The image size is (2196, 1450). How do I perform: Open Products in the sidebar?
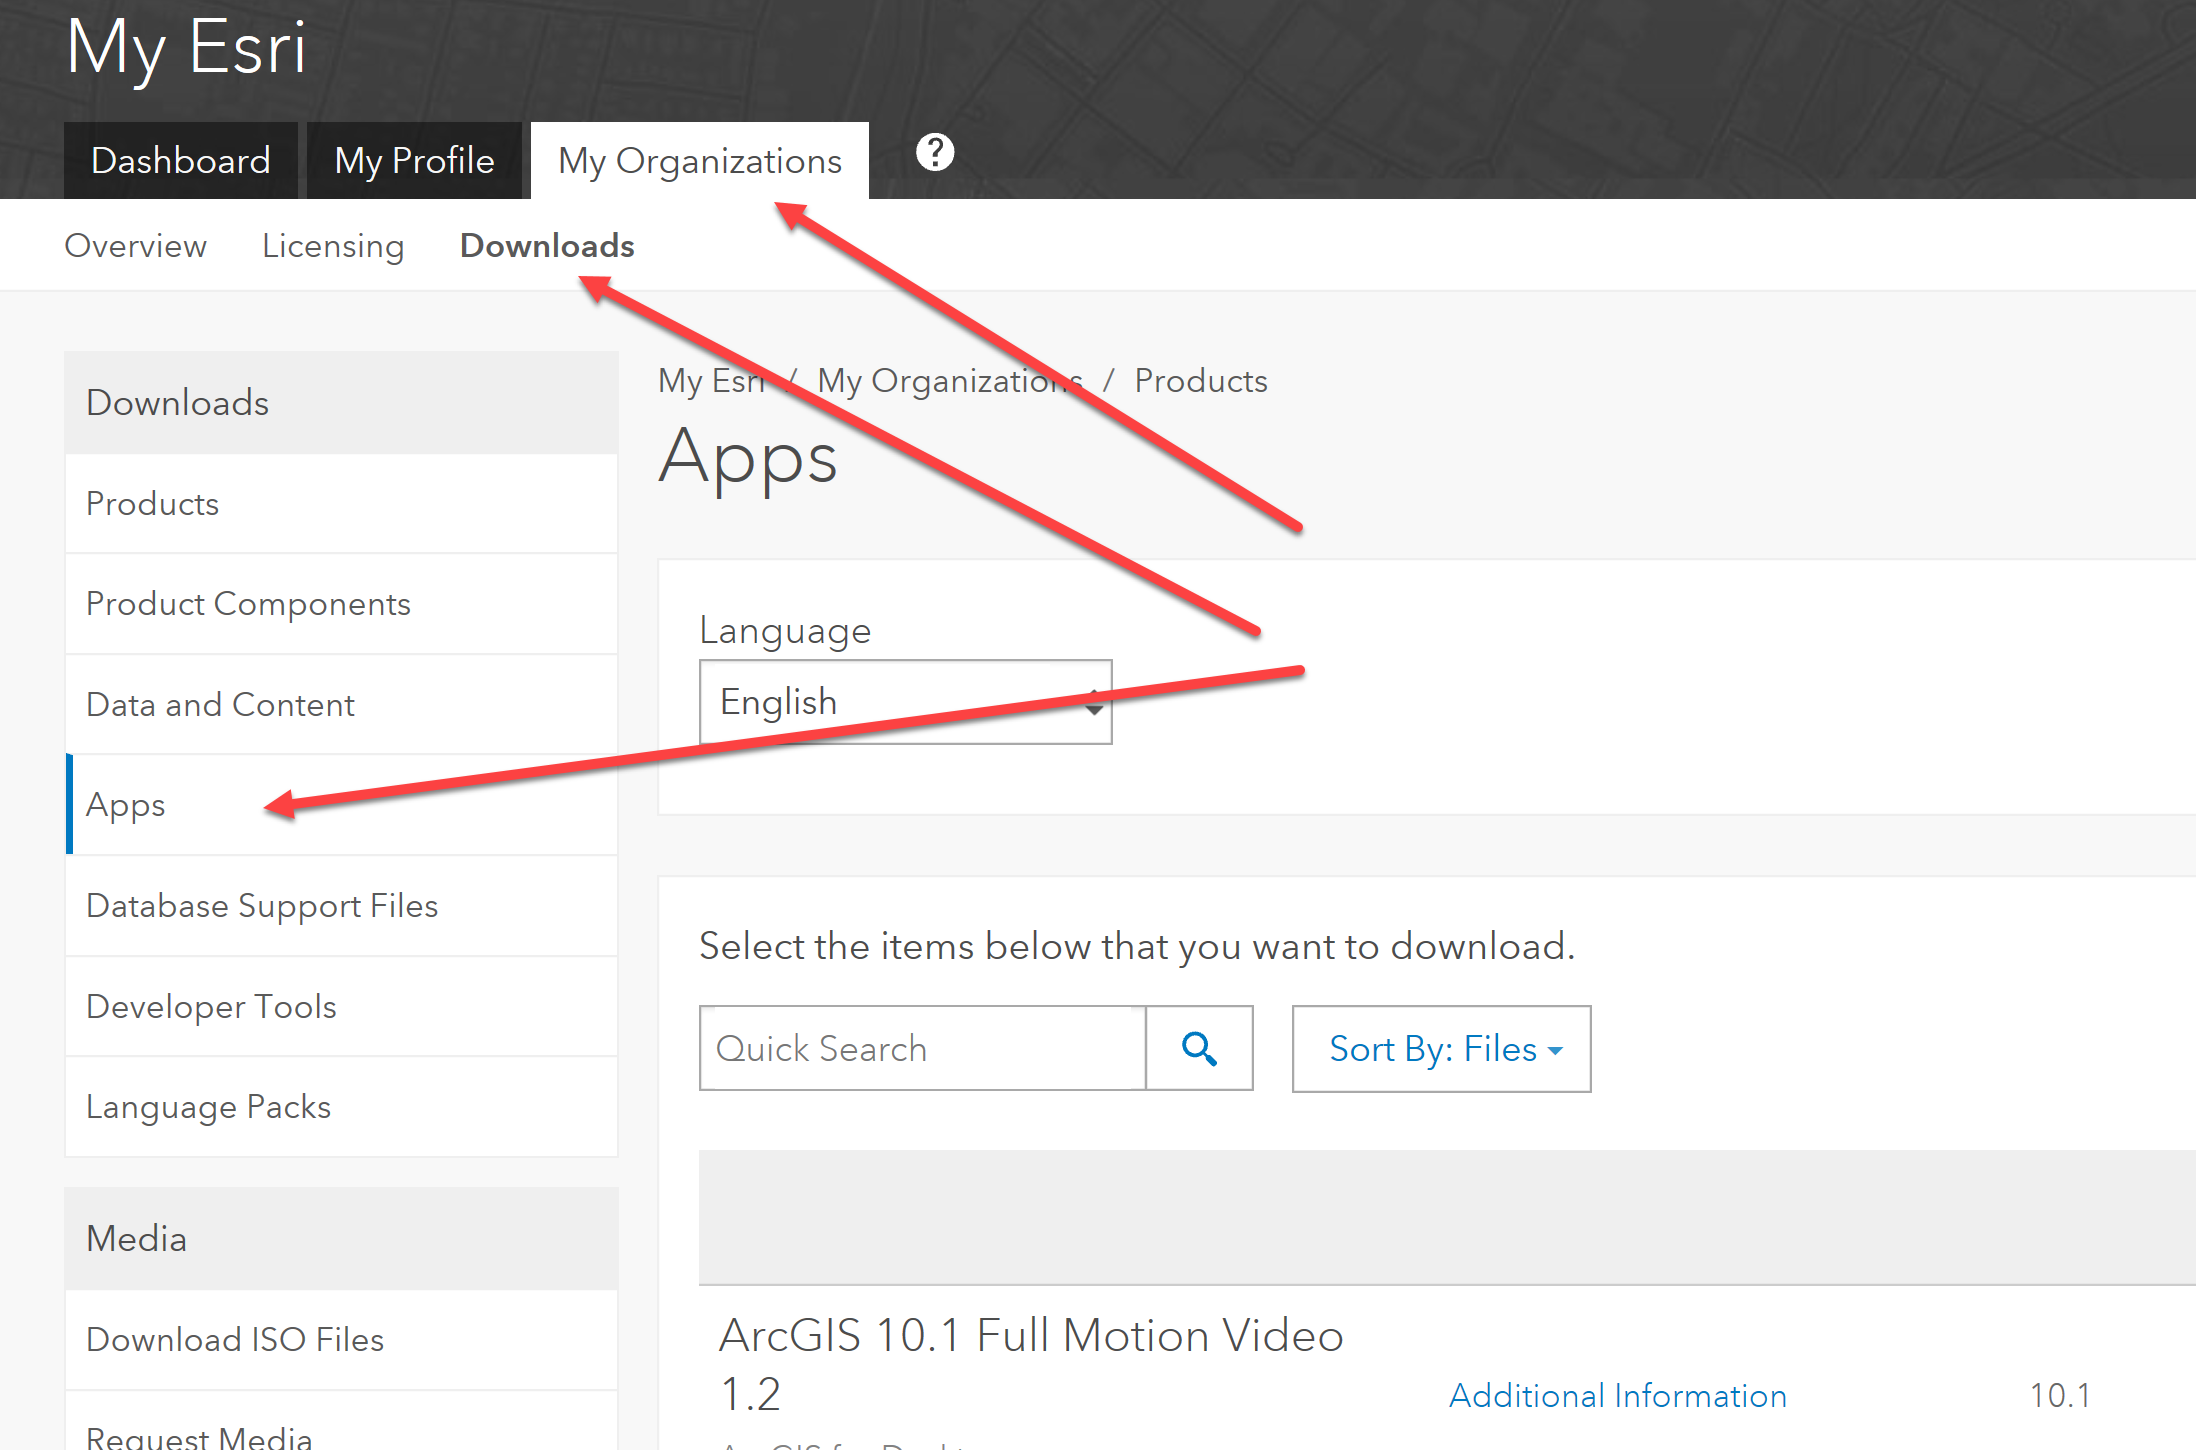point(152,504)
